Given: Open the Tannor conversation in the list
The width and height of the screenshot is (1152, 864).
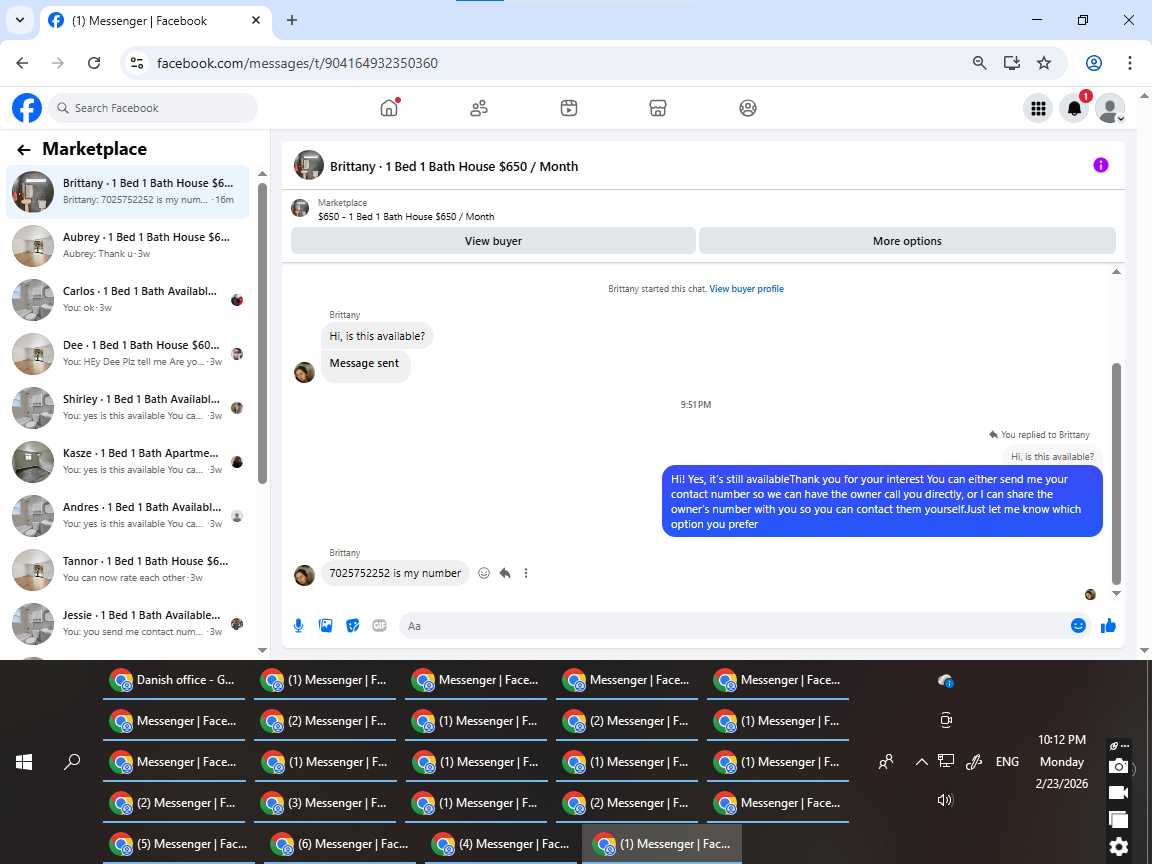Looking at the screenshot, I should (127, 569).
